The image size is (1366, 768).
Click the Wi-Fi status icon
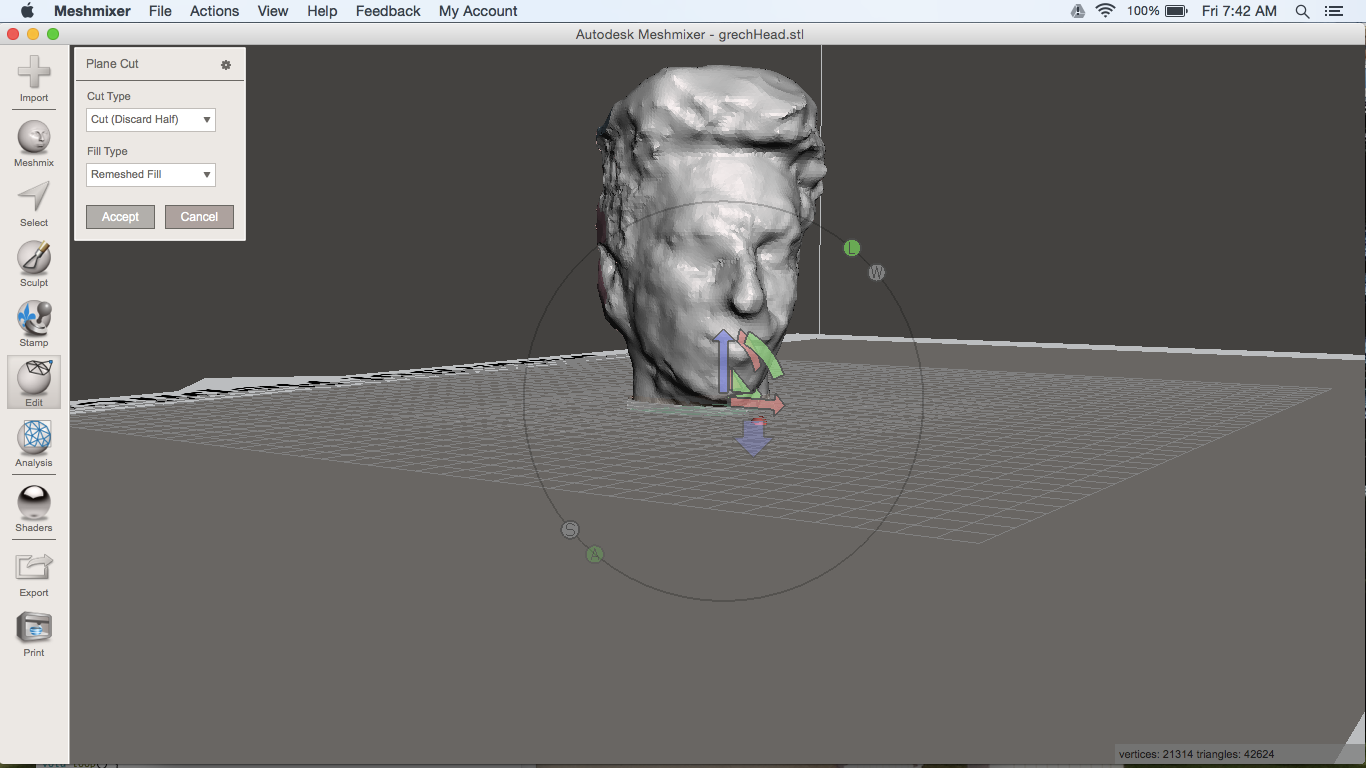click(x=1105, y=11)
